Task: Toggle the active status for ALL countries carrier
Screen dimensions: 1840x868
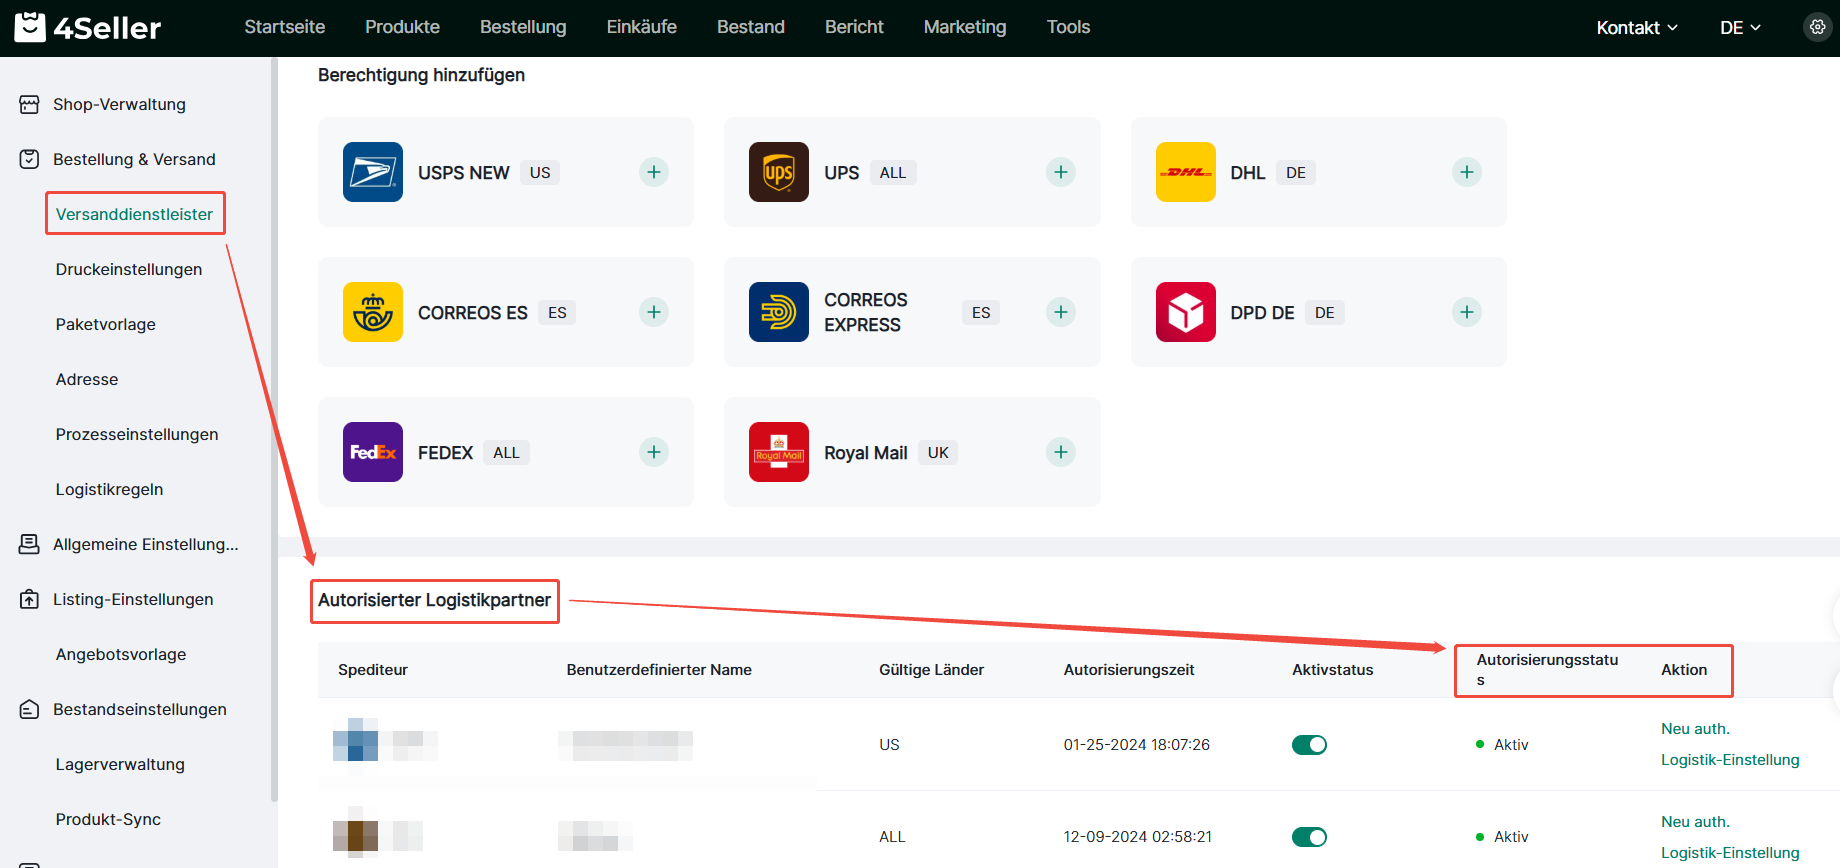Action: click(1309, 837)
